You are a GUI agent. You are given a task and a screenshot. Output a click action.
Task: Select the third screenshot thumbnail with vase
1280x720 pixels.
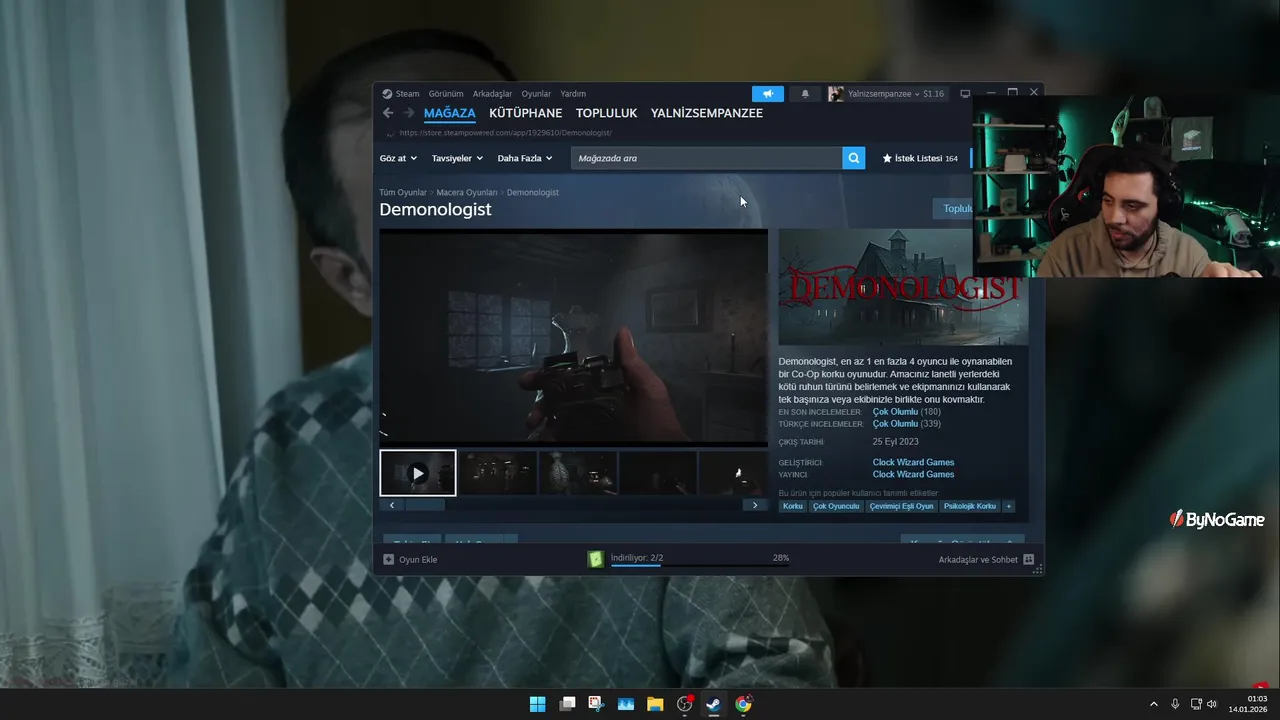578,473
